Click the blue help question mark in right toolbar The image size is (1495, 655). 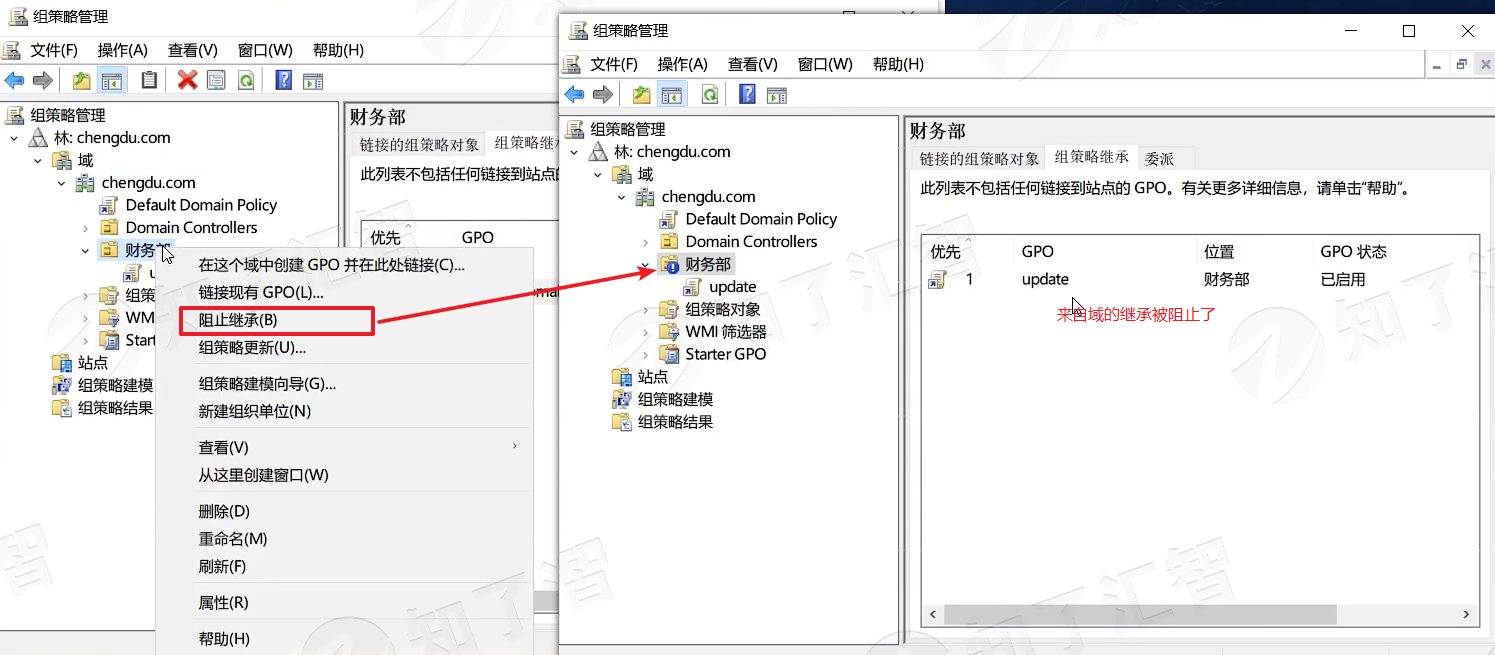747,94
